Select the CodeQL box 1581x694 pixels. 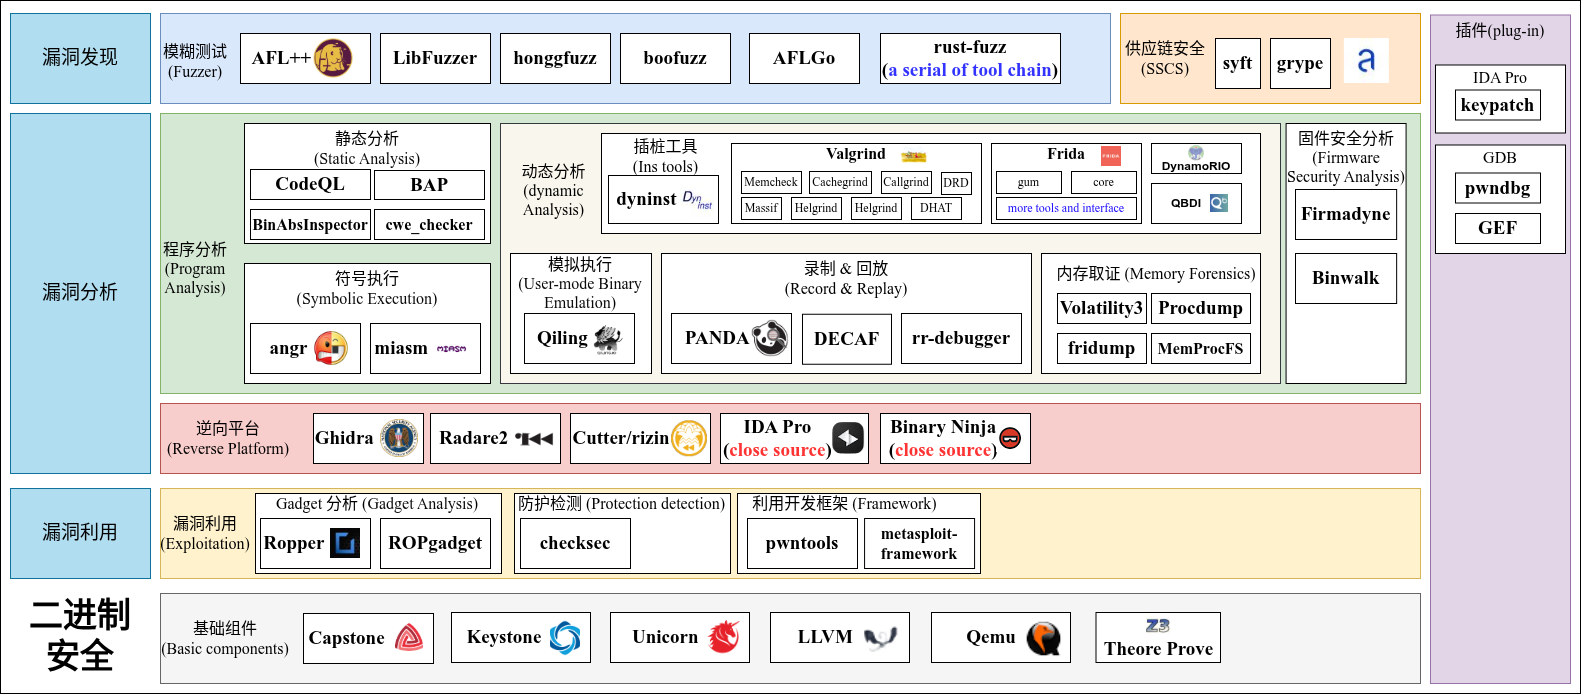[x=310, y=184]
